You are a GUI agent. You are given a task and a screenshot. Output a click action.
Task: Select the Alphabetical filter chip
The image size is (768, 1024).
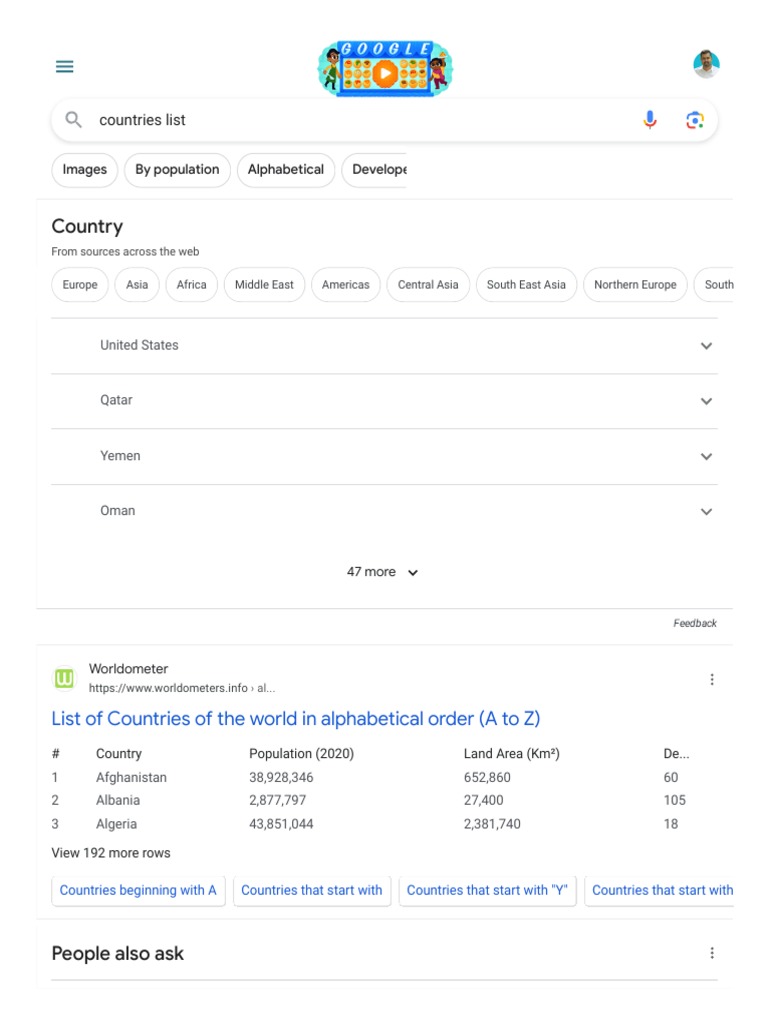tap(285, 170)
